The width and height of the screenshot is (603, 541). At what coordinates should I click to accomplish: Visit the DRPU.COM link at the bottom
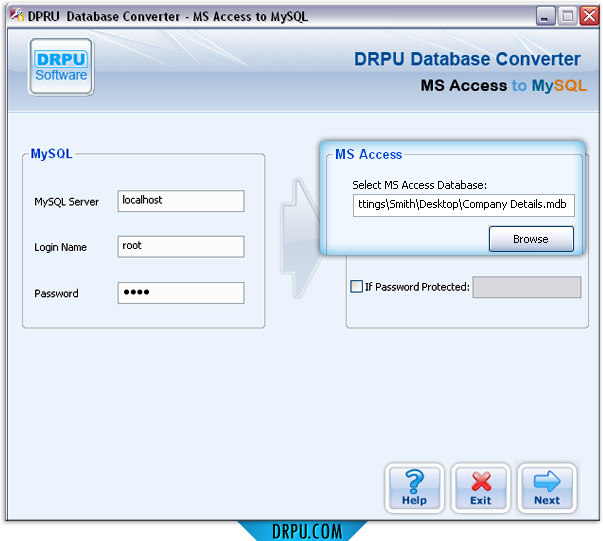301,531
